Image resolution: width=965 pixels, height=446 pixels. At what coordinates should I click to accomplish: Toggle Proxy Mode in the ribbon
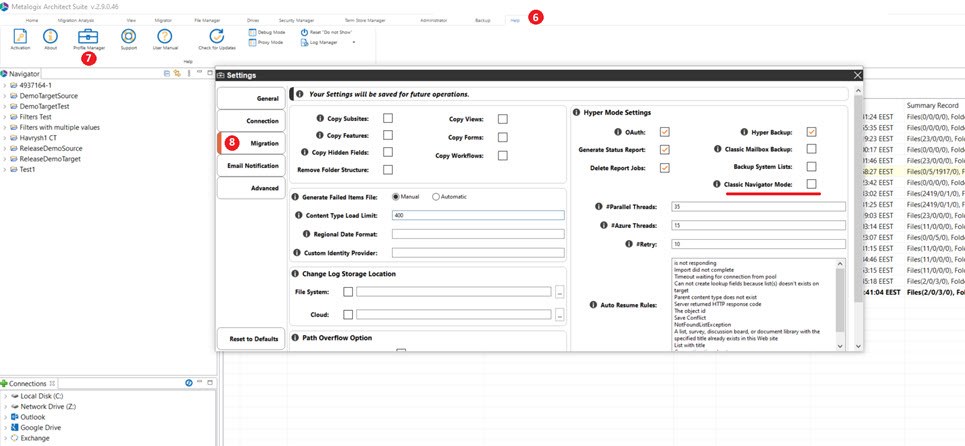tap(266, 42)
